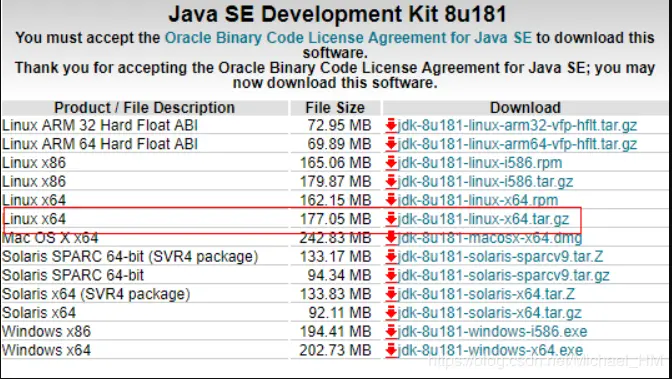Screen dimensions: 672x379
Task: Download jdk-8u181-linux-i586.tar.gz
Action: click(485, 181)
